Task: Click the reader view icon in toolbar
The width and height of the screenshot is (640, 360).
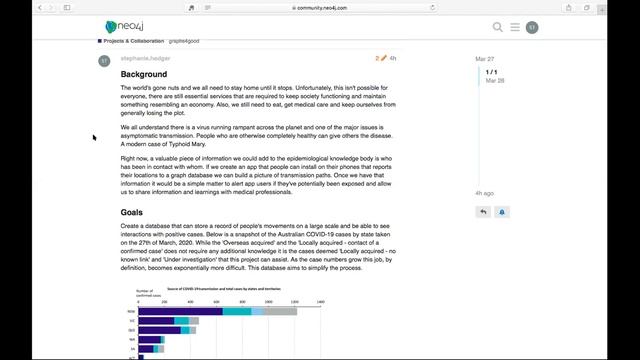Action: 208,8
